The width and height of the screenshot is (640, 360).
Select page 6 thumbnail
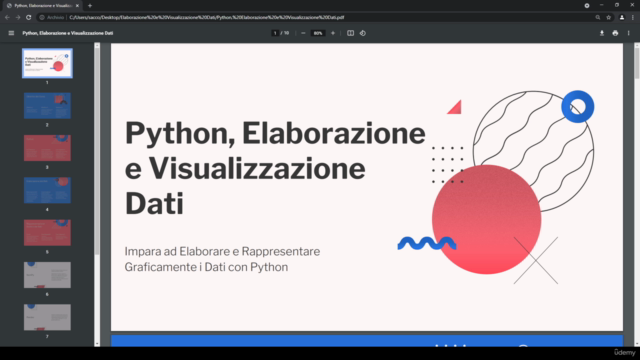pyautogui.click(x=47, y=275)
